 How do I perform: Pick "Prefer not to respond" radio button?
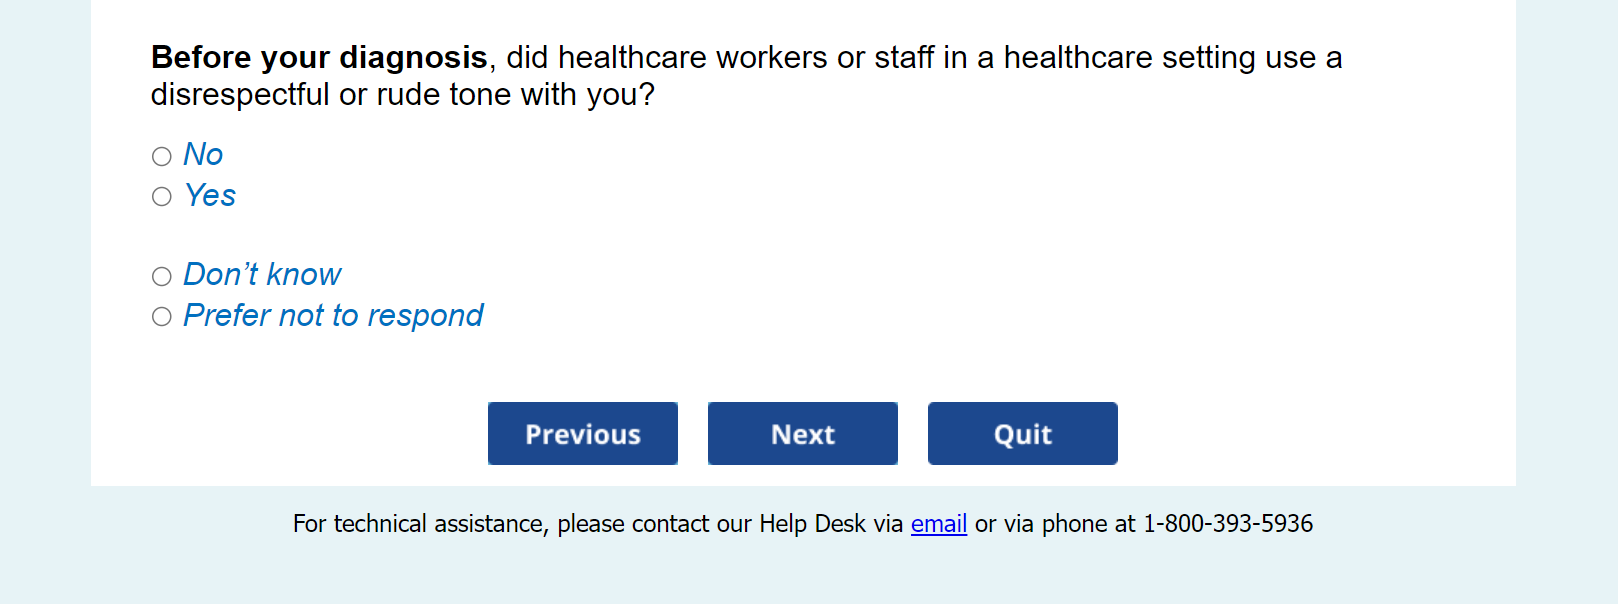click(162, 317)
